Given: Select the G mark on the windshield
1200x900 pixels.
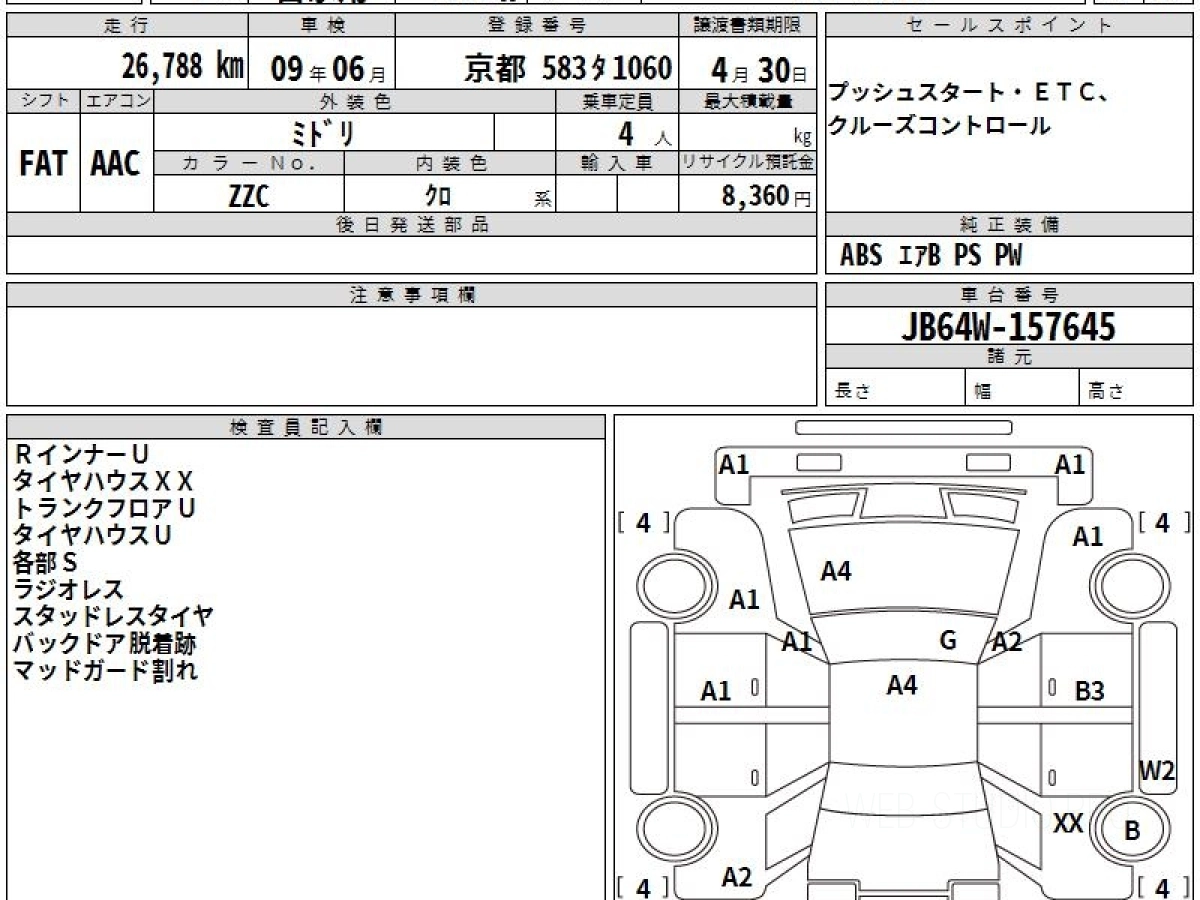Looking at the screenshot, I should (x=948, y=640).
